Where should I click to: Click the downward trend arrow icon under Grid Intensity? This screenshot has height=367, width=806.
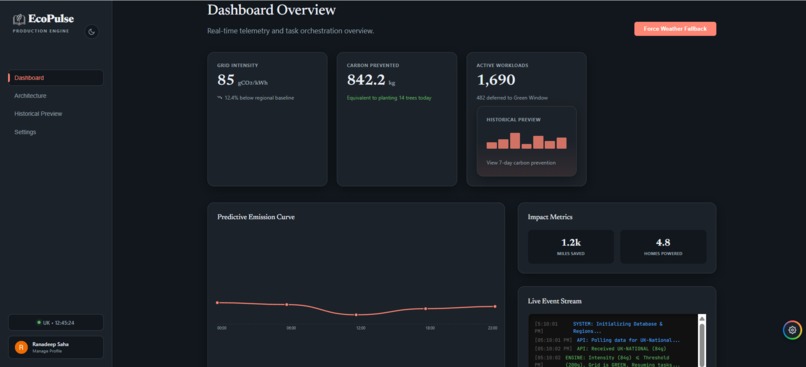point(220,98)
